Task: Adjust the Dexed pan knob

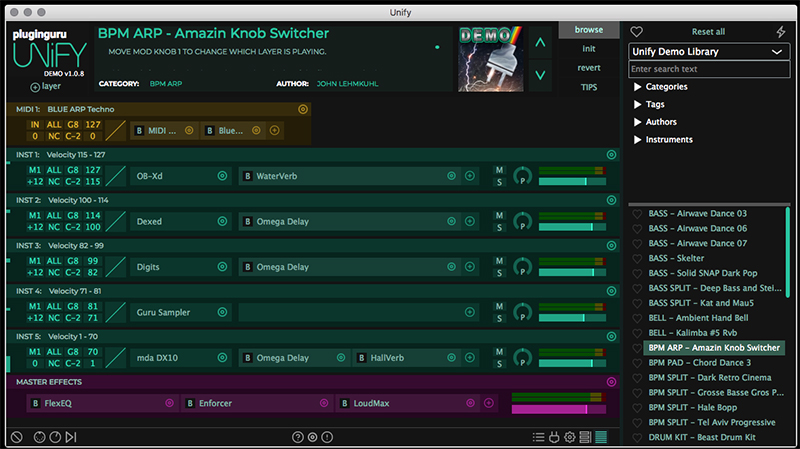Action: point(522,221)
